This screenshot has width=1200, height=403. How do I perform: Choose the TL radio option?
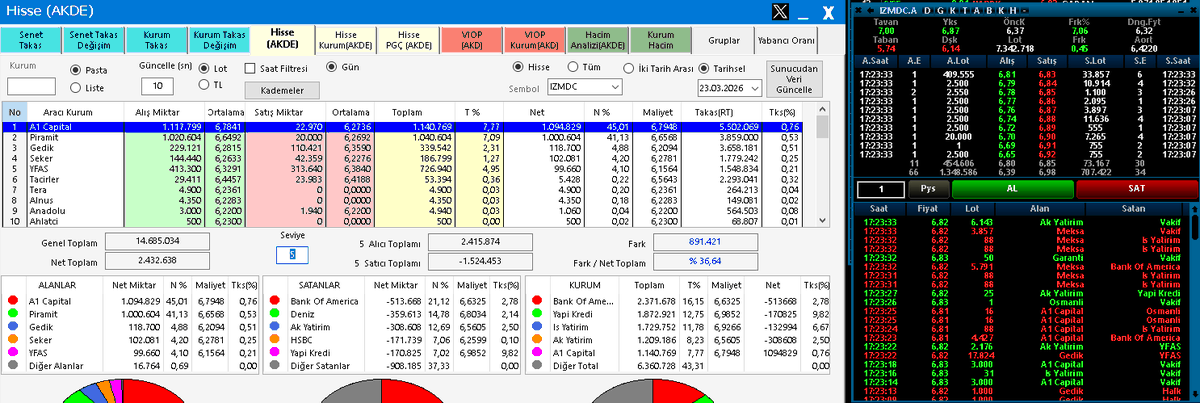pos(206,84)
